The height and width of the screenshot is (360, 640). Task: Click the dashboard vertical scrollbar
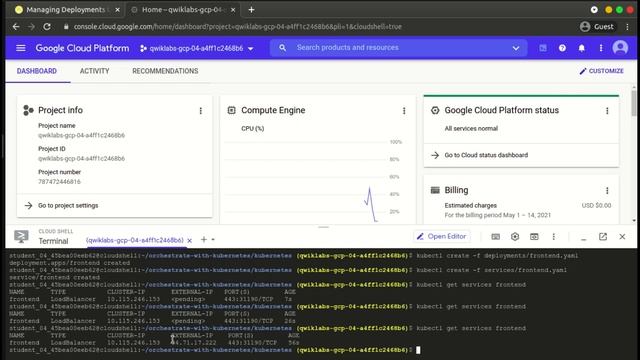tap(633, 103)
